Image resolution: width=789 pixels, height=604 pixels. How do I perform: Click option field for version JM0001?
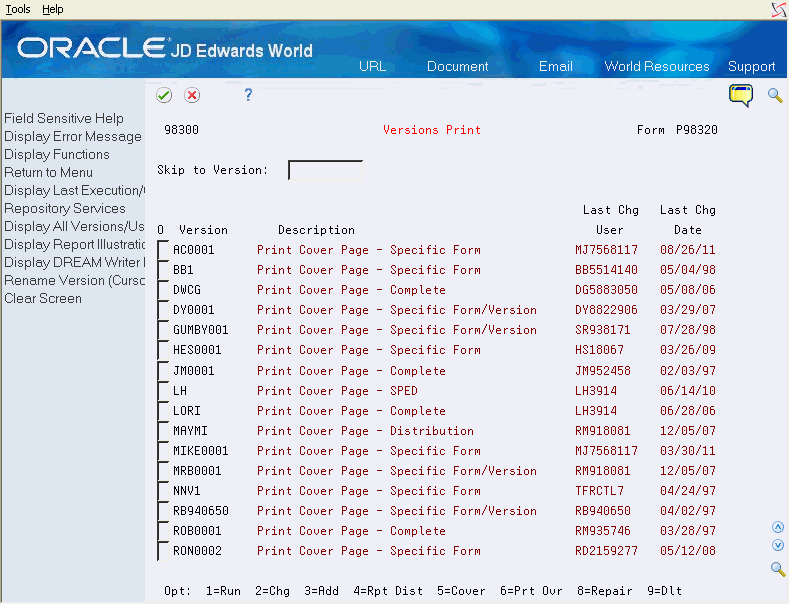coord(163,371)
